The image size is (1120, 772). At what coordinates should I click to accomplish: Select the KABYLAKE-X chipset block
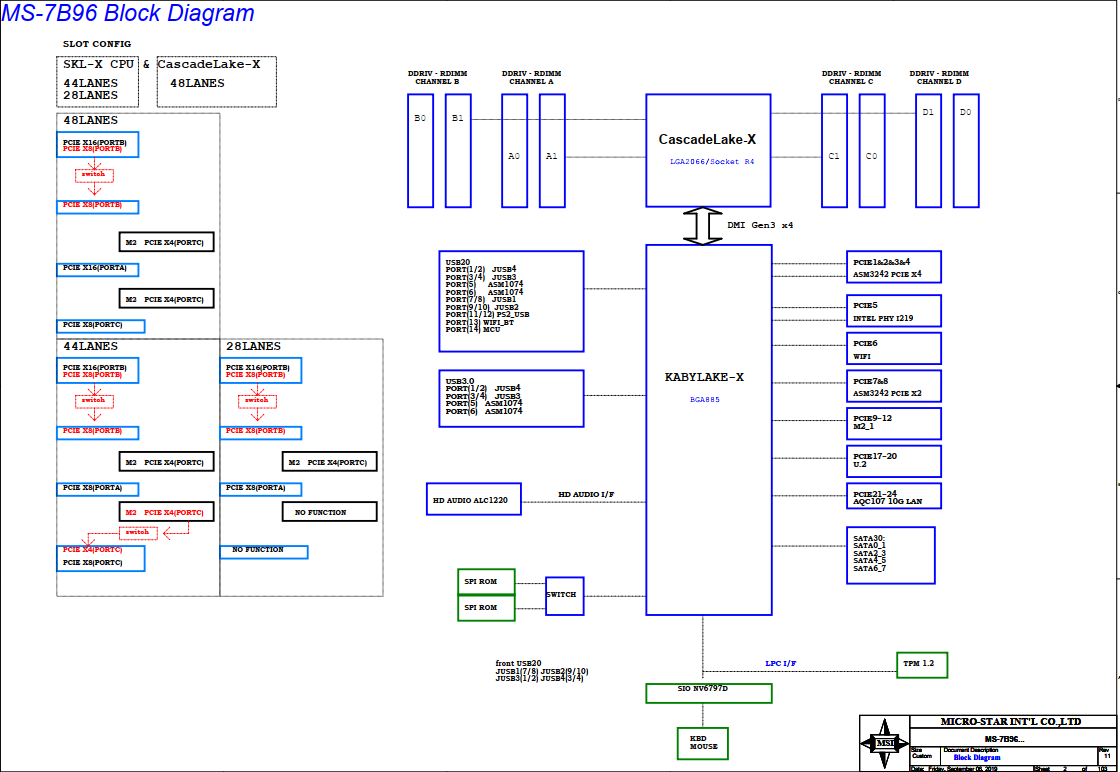(x=707, y=429)
